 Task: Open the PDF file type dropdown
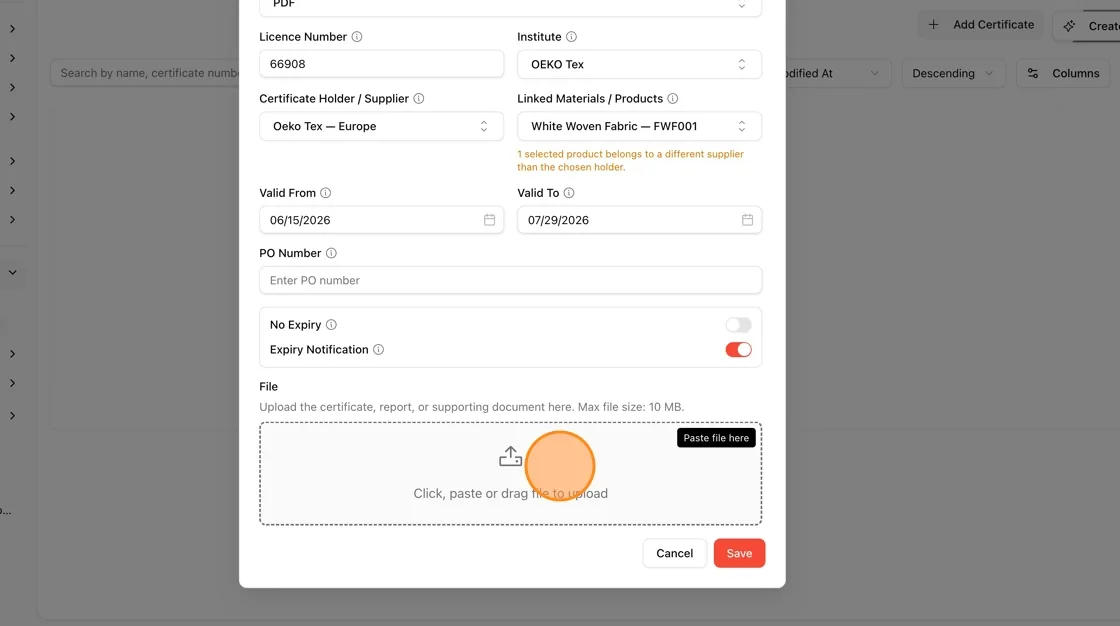[511, 6]
